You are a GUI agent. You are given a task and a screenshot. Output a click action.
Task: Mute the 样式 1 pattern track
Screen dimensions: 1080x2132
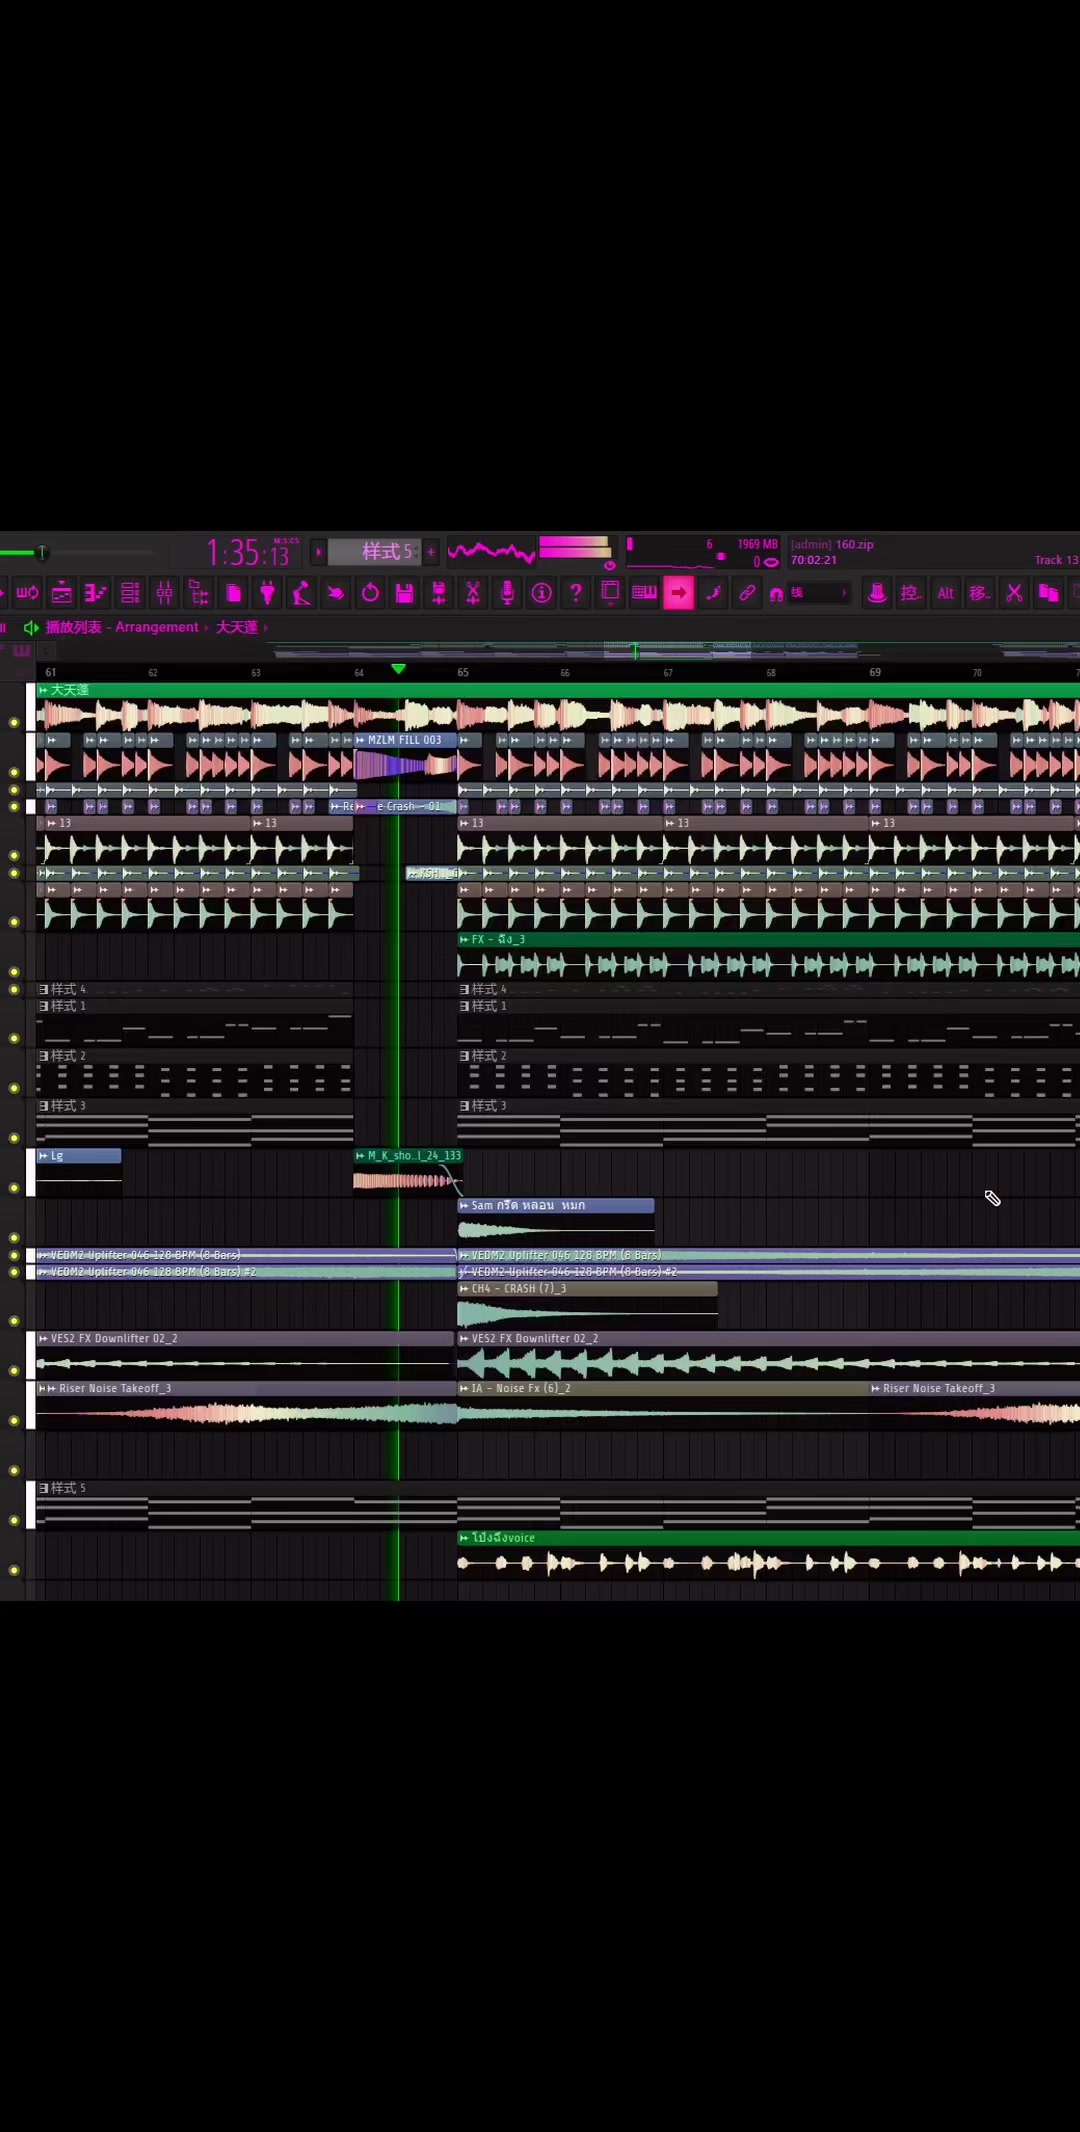tap(14, 1038)
